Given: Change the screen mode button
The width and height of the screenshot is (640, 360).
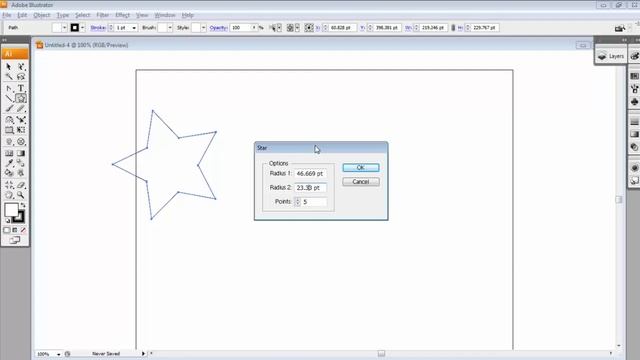Looking at the screenshot, I should (15, 240).
